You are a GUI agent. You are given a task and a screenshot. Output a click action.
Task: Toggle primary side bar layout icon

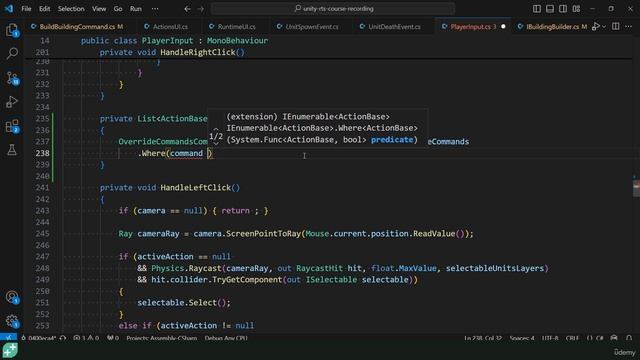537,9
